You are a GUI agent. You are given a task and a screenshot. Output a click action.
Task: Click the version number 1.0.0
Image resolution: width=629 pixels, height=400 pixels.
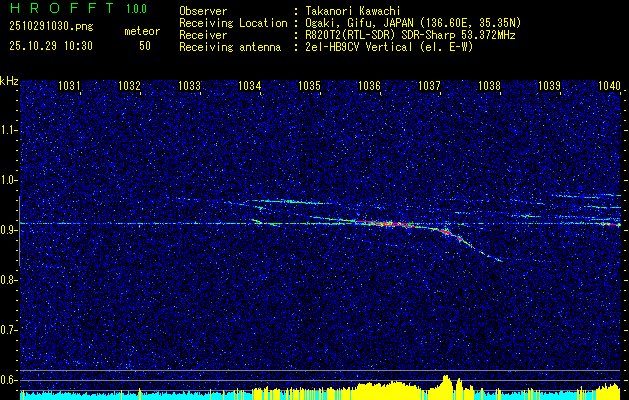pos(136,9)
